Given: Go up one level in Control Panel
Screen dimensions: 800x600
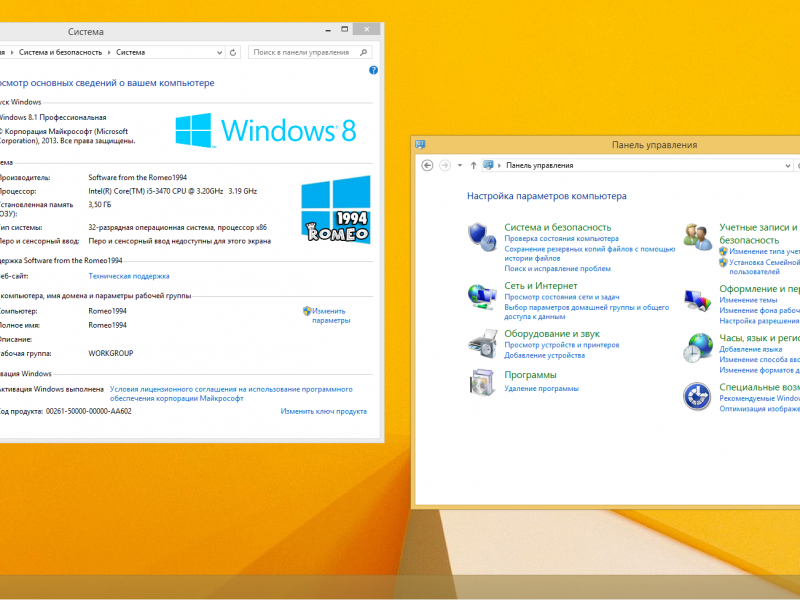Looking at the screenshot, I should (473, 165).
